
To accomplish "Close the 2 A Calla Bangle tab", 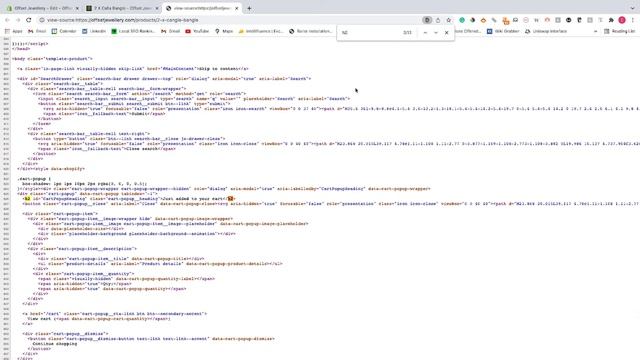I will click(x=156, y=8).
